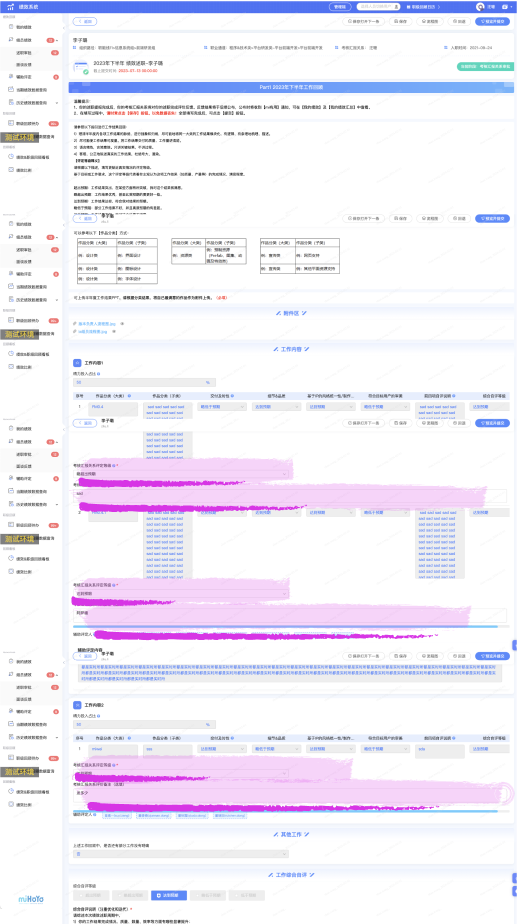Click the miHoYo logo at bottom left
This screenshot has width=518, height=924.
pos(31,898)
